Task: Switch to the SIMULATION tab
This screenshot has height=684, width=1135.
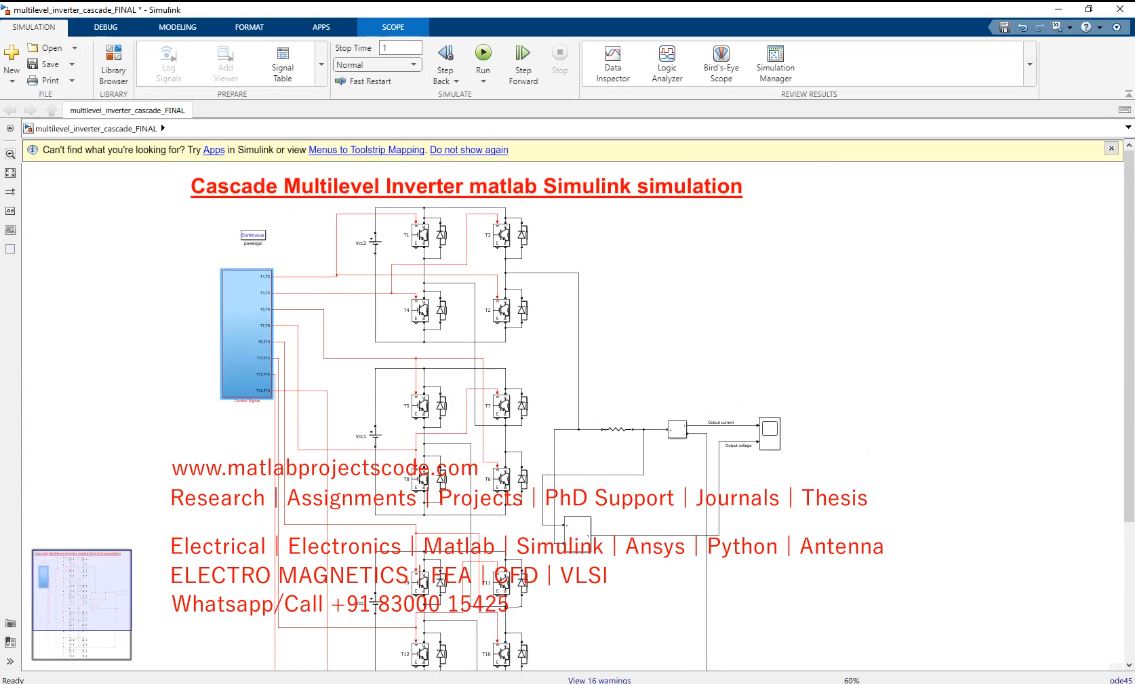Action: (x=33, y=27)
